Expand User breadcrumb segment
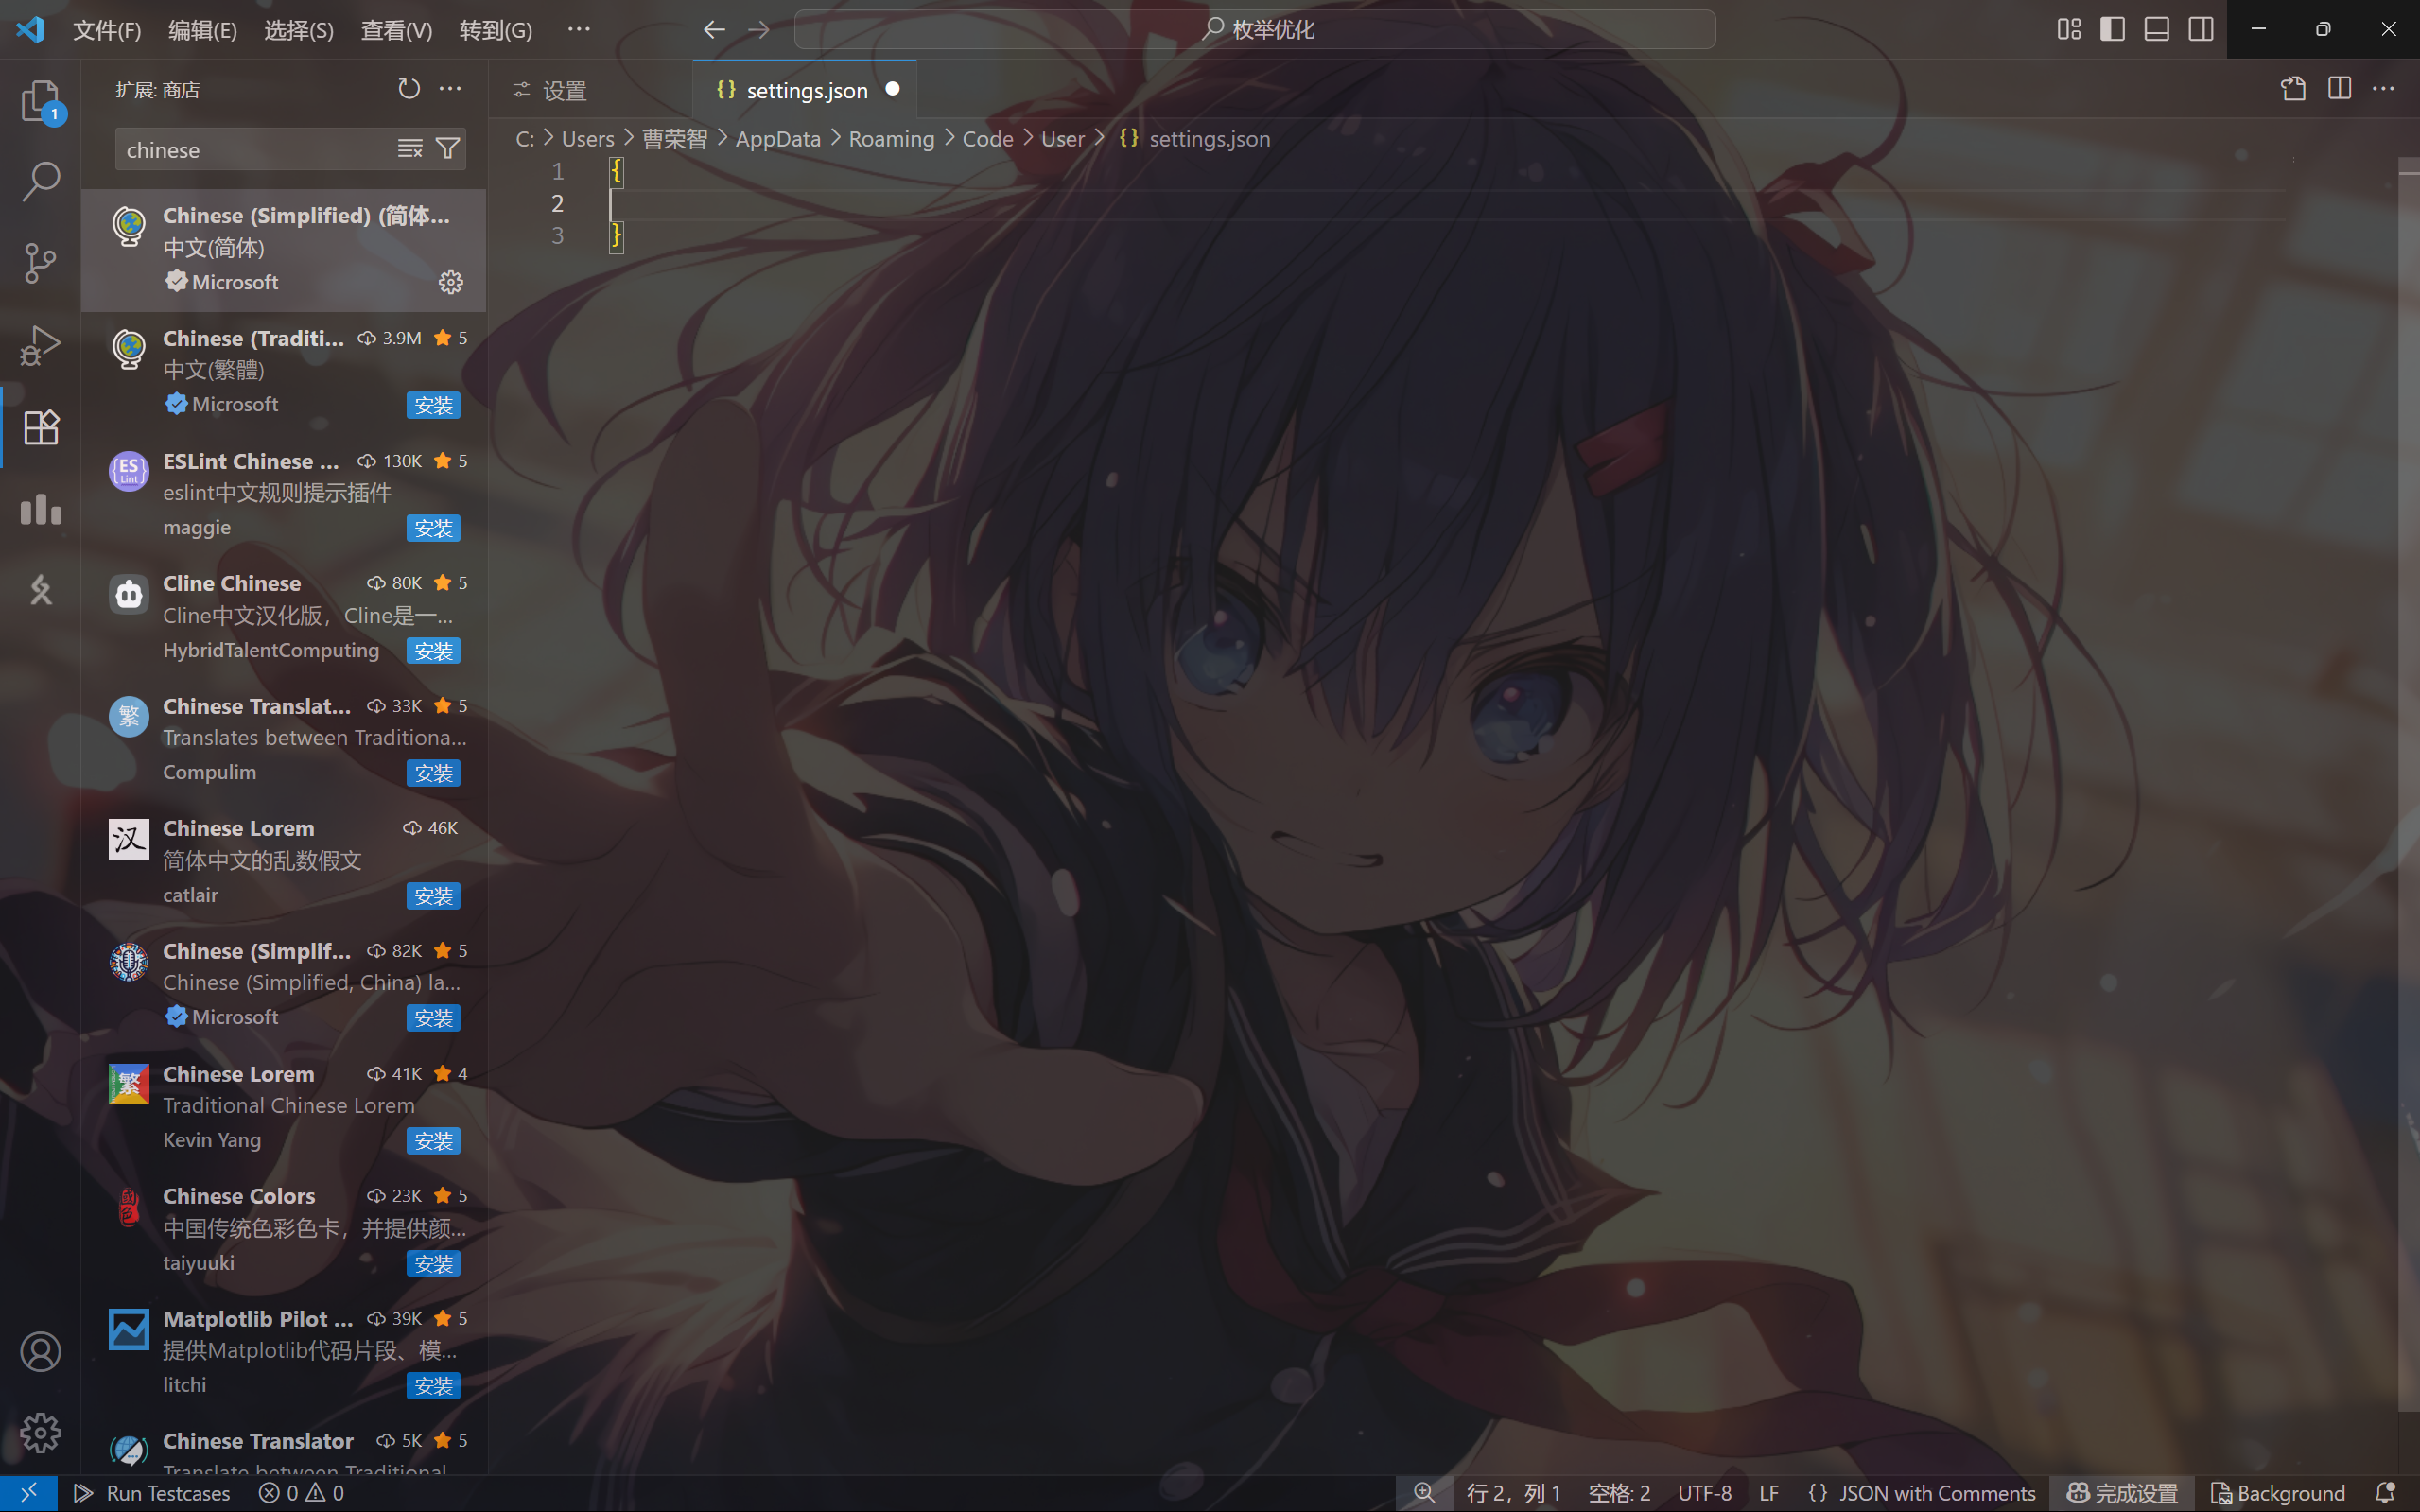 [x=1062, y=139]
